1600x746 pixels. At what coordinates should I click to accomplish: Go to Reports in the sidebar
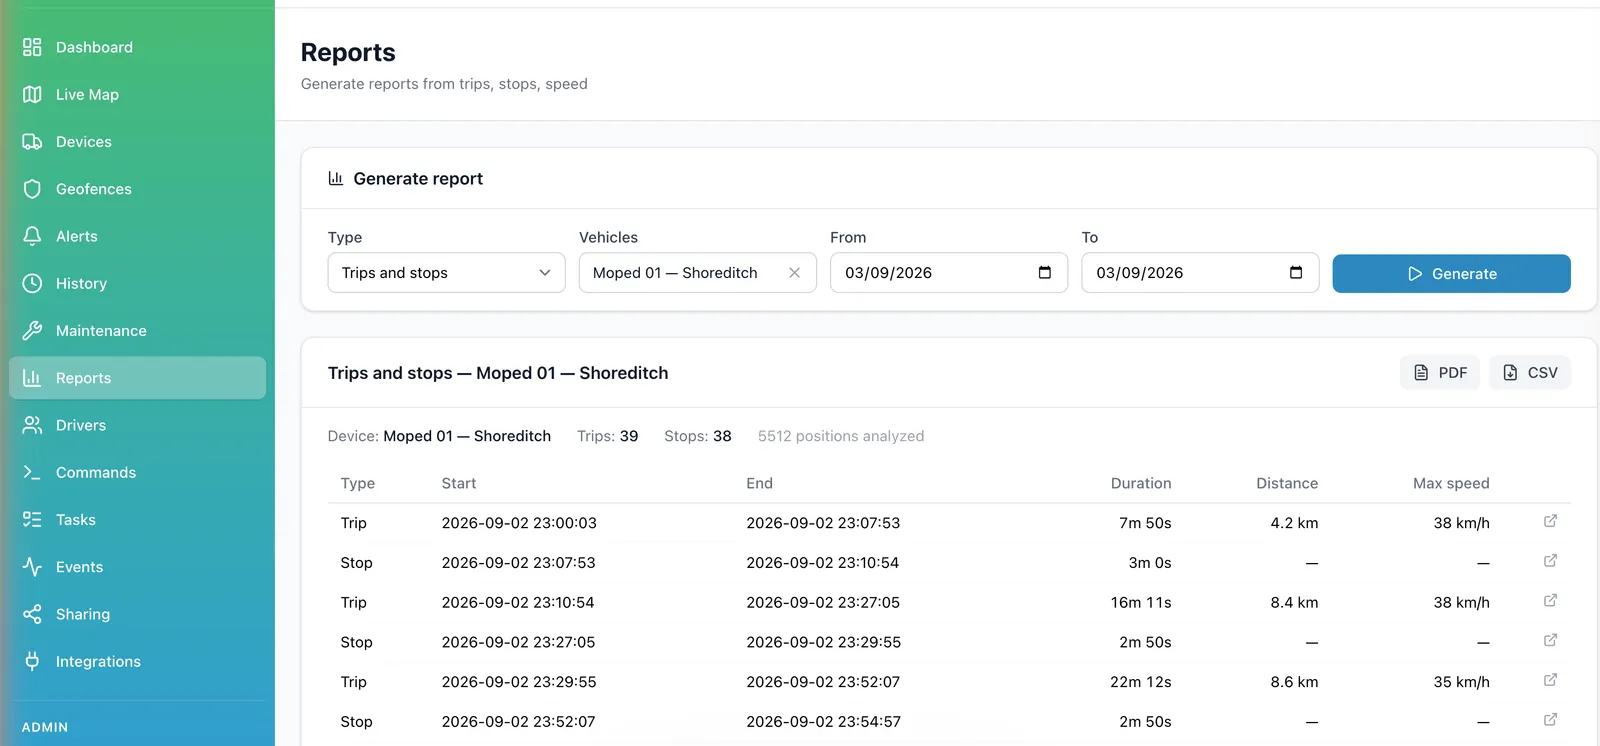click(138, 378)
